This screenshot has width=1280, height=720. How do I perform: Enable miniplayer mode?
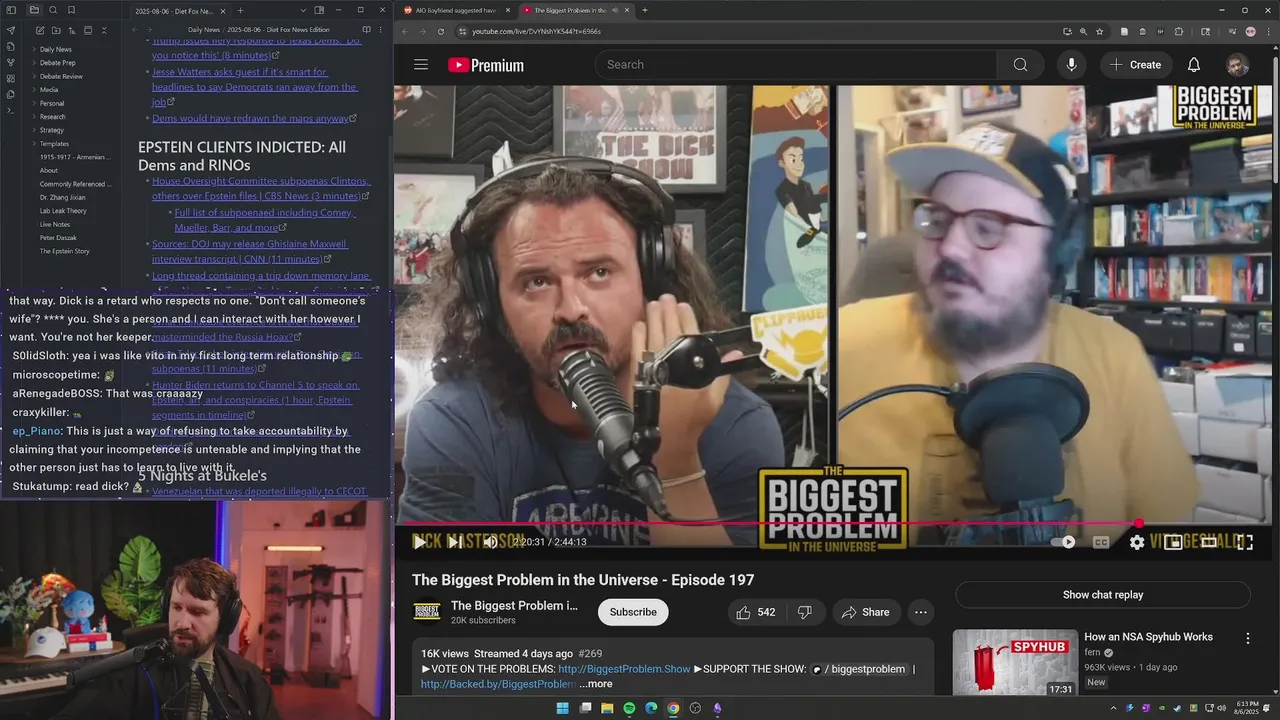point(1173,542)
